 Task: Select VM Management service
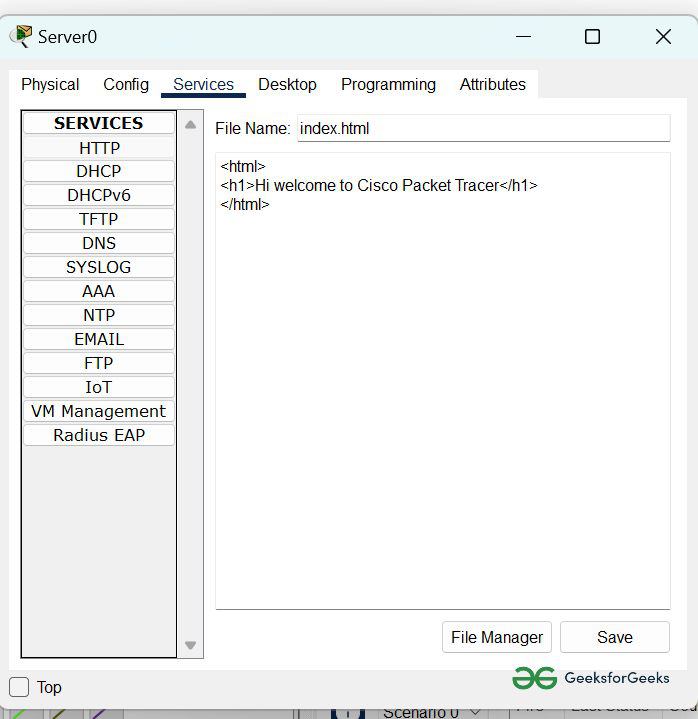(x=99, y=411)
